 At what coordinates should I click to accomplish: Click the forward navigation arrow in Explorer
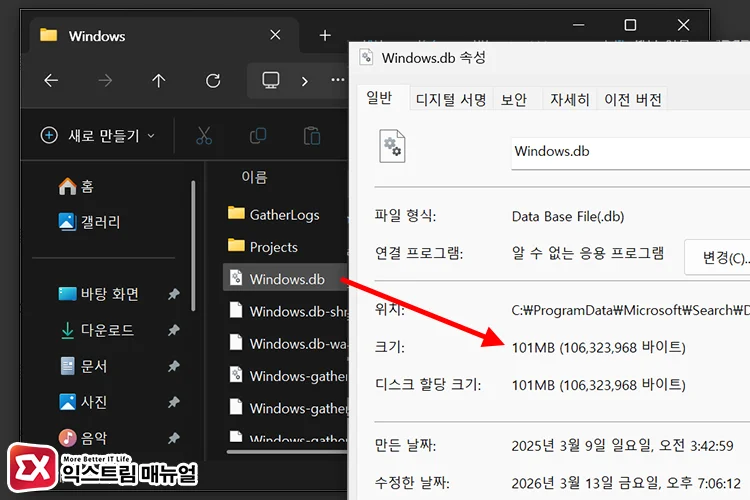tap(105, 80)
